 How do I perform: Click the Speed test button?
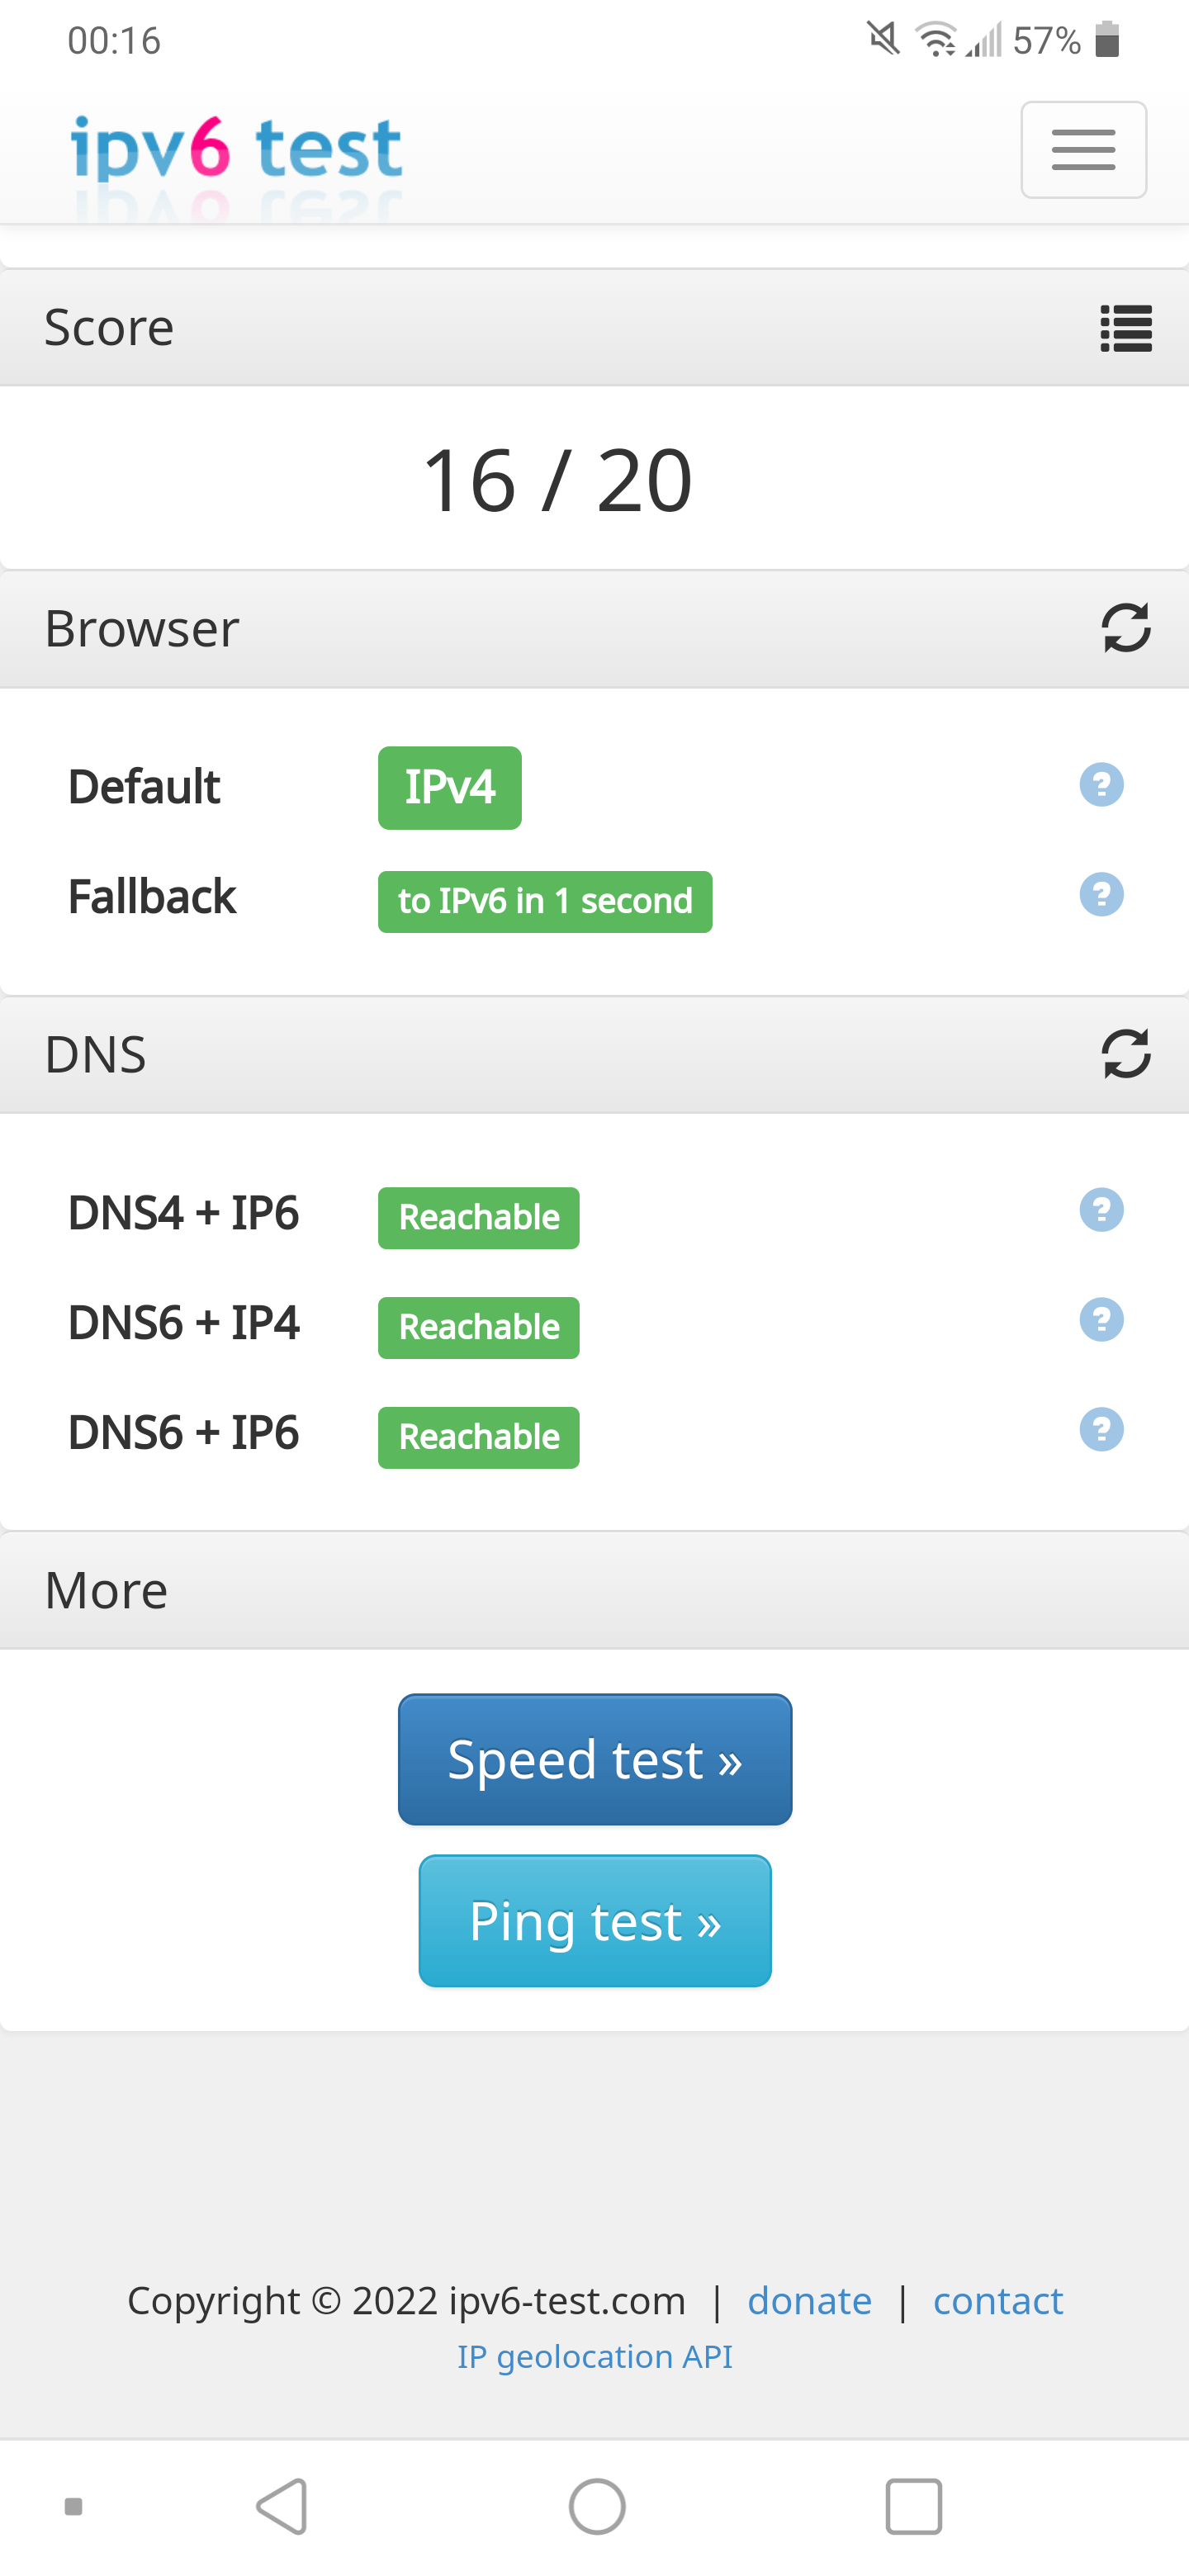click(595, 1759)
